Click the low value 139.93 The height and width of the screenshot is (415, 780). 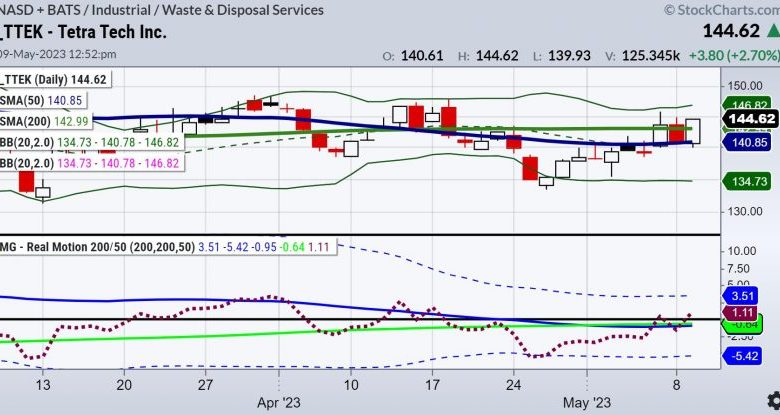click(569, 55)
